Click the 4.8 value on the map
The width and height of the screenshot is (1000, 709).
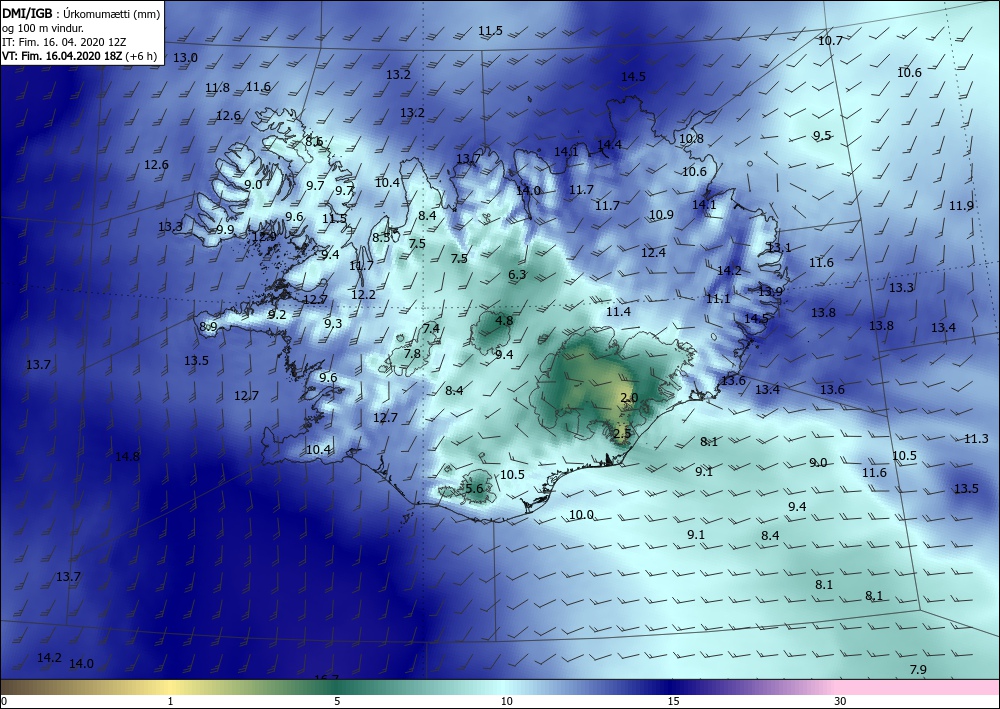(x=504, y=320)
